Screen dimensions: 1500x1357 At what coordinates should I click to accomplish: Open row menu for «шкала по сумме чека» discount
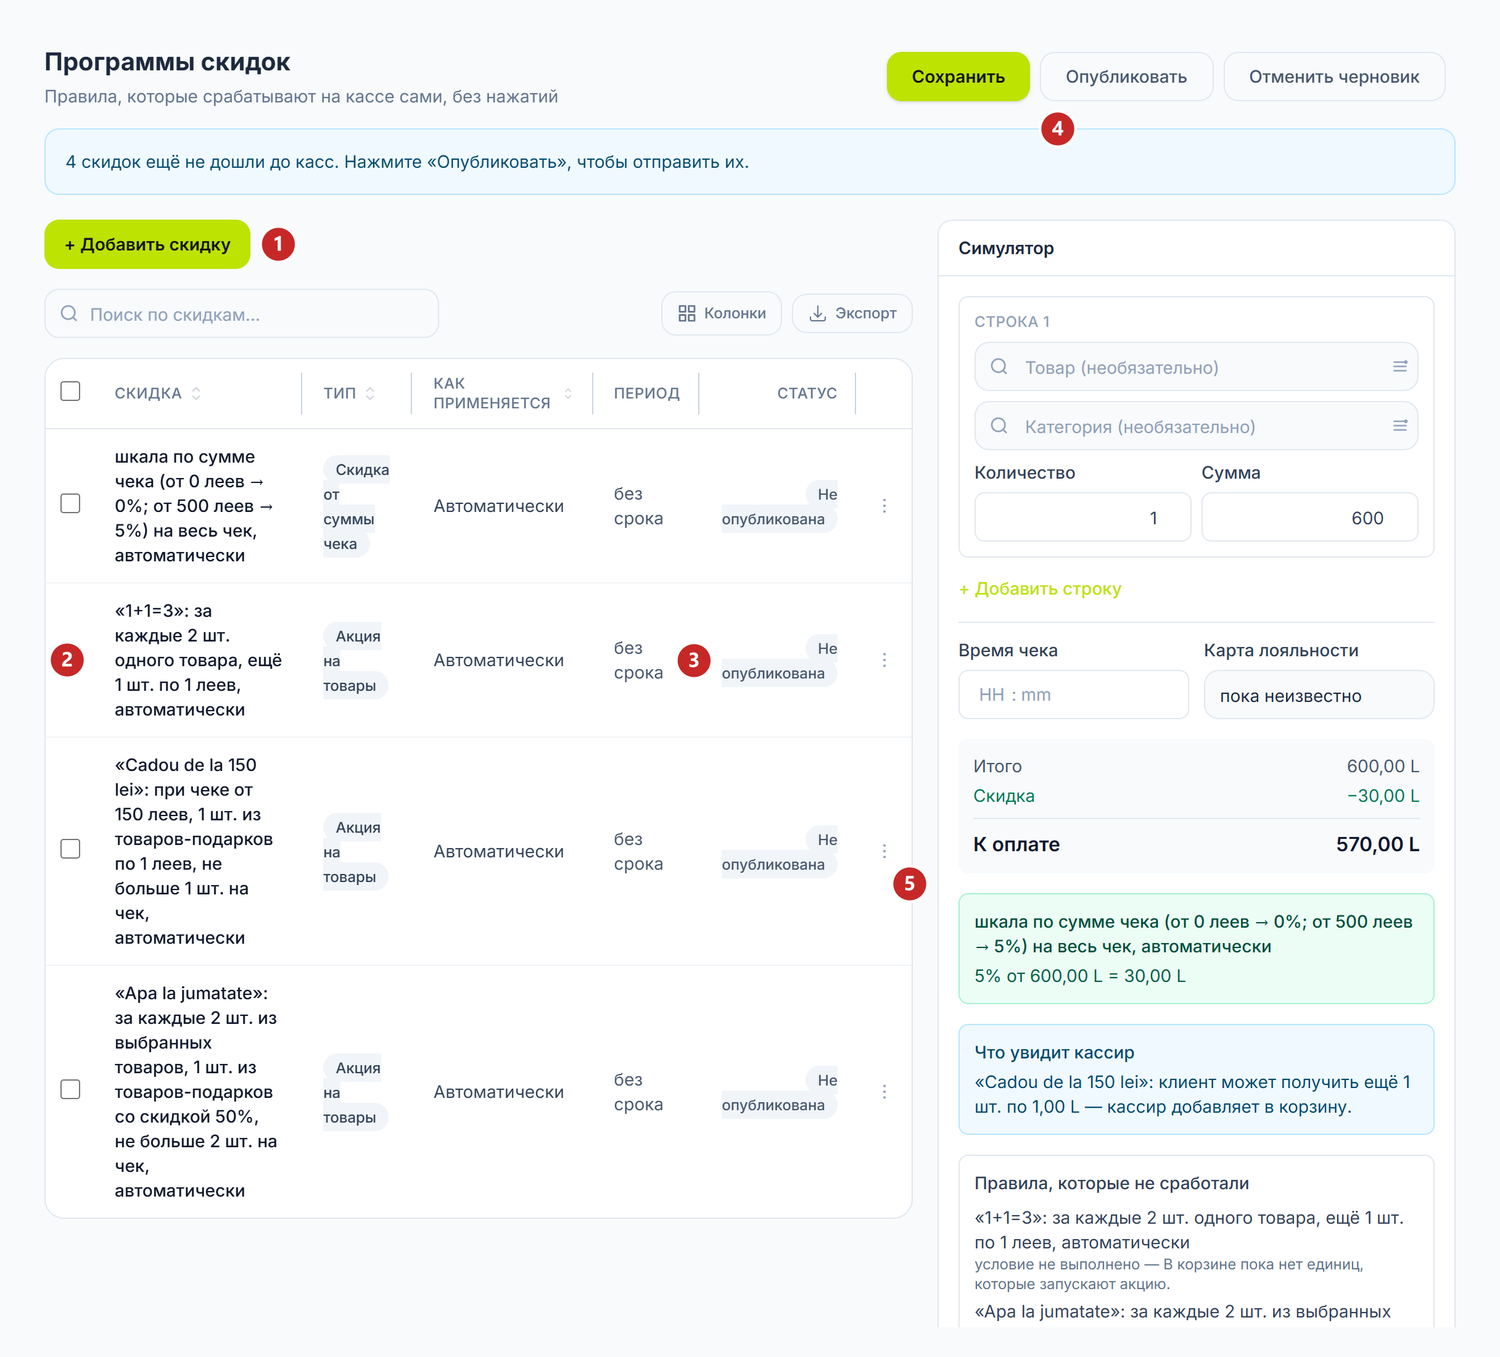point(884,506)
